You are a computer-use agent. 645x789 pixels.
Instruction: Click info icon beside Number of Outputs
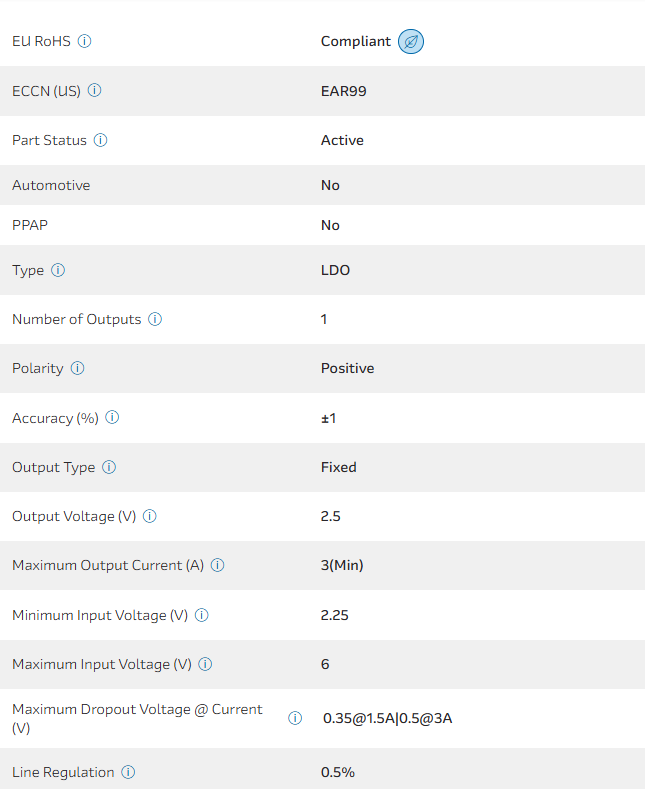coord(155,319)
